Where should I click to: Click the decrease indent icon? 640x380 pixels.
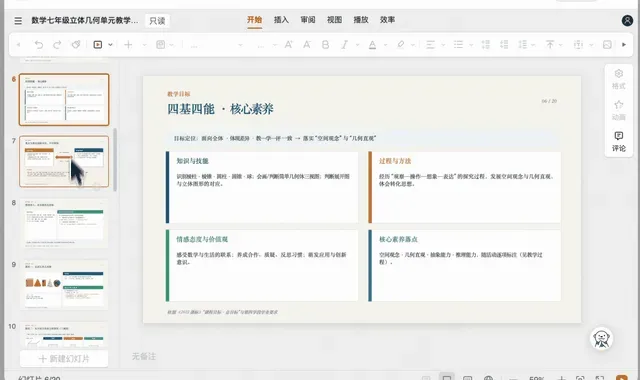click(x=486, y=44)
